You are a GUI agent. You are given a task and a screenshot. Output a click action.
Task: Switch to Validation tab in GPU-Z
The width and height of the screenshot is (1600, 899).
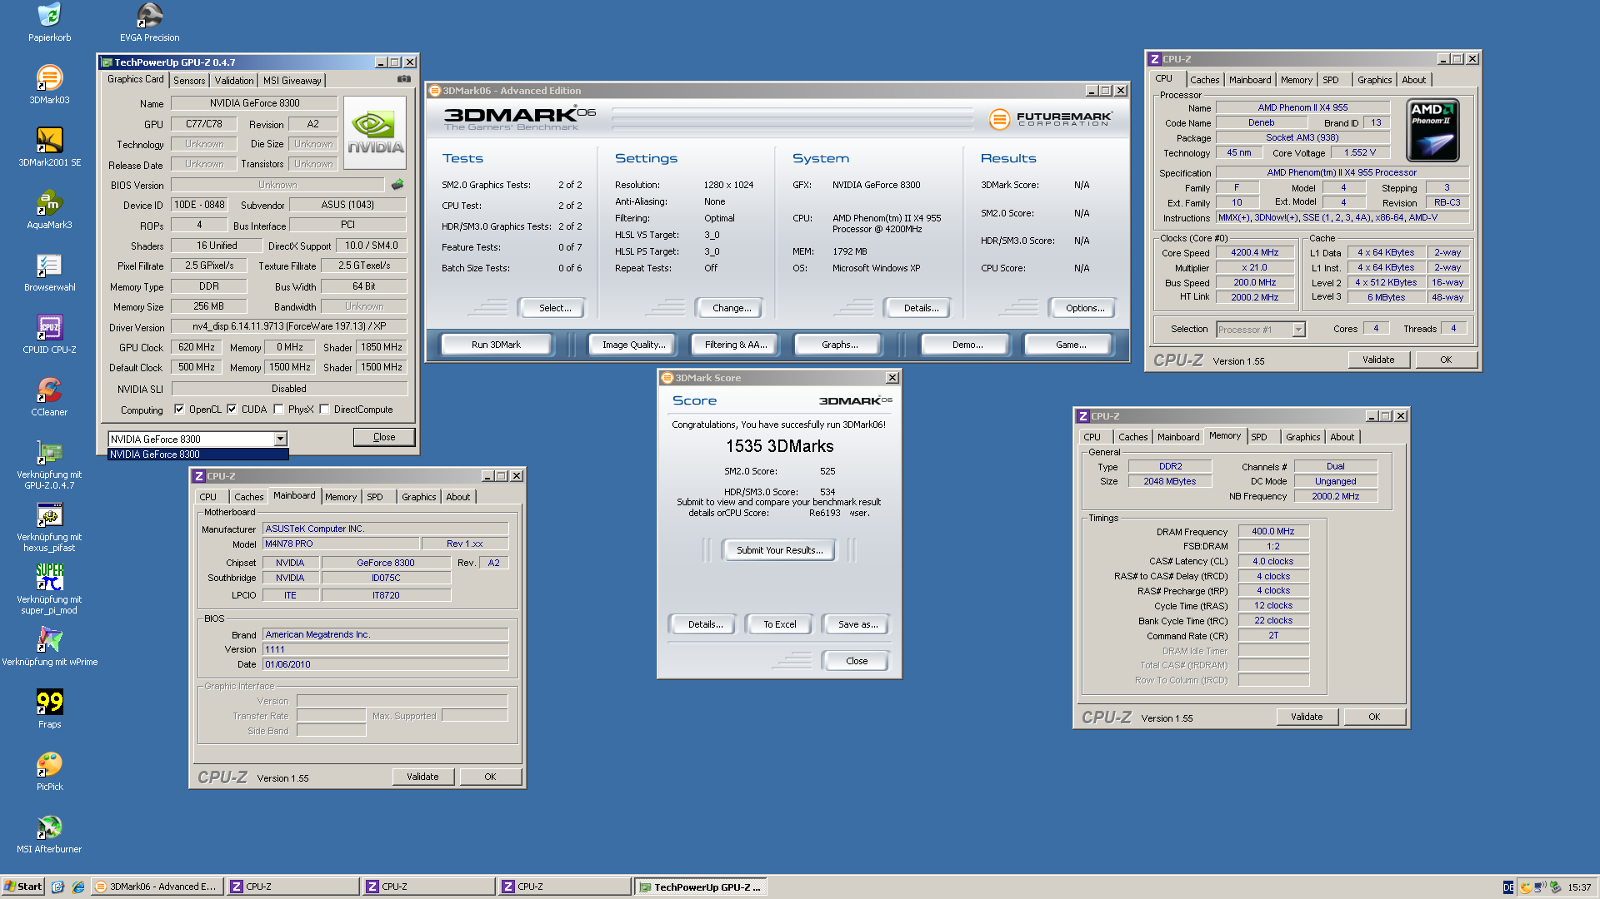click(x=234, y=81)
